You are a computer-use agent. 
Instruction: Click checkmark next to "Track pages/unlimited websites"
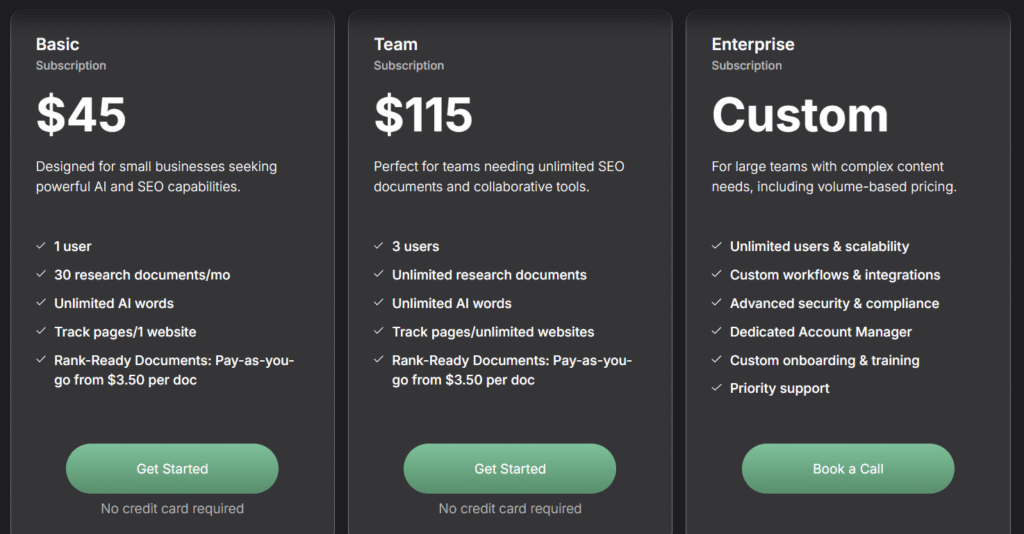point(379,331)
